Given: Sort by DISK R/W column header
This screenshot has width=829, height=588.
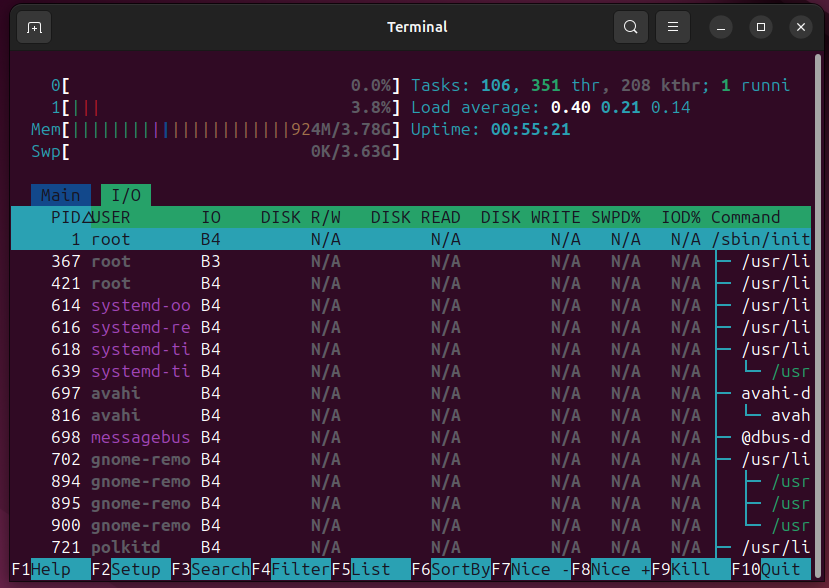Looking at the screenshot, I should [x=300, y=217].
